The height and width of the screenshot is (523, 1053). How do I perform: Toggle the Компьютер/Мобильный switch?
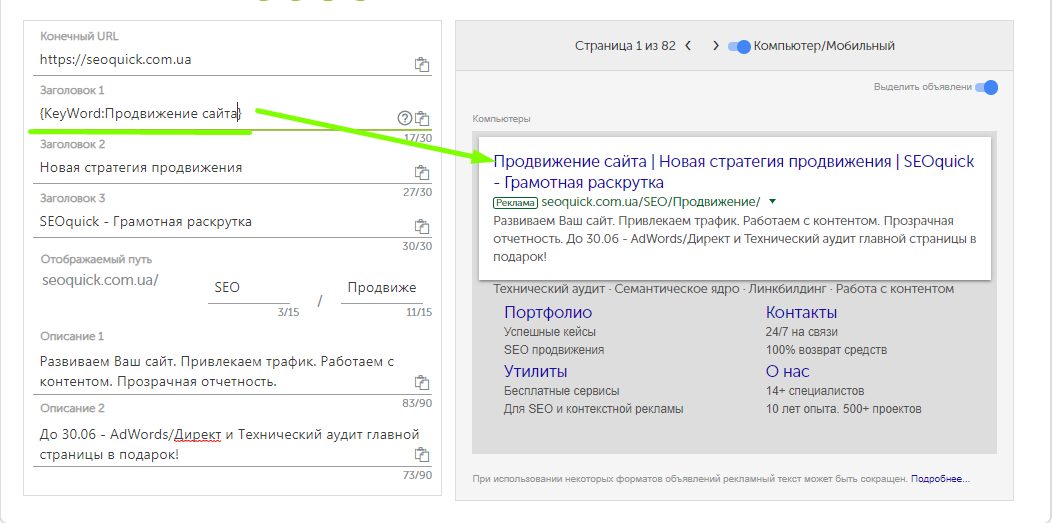pyautogui.click(x=739, y=46)
